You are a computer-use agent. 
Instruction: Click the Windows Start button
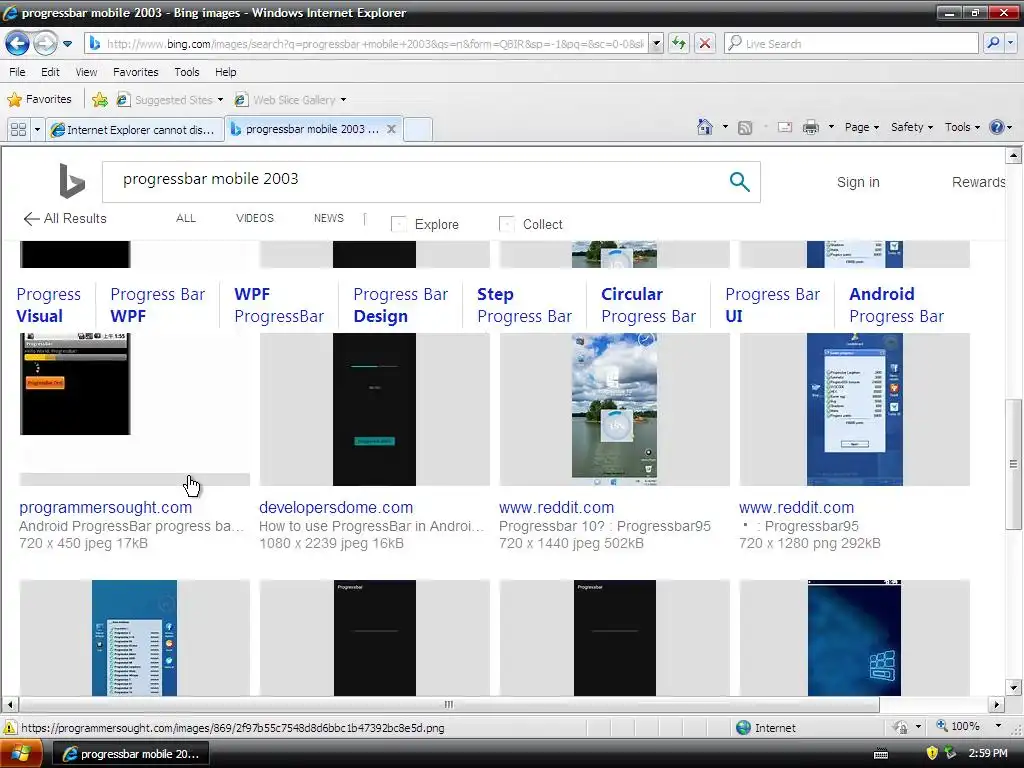coord(21,754)
